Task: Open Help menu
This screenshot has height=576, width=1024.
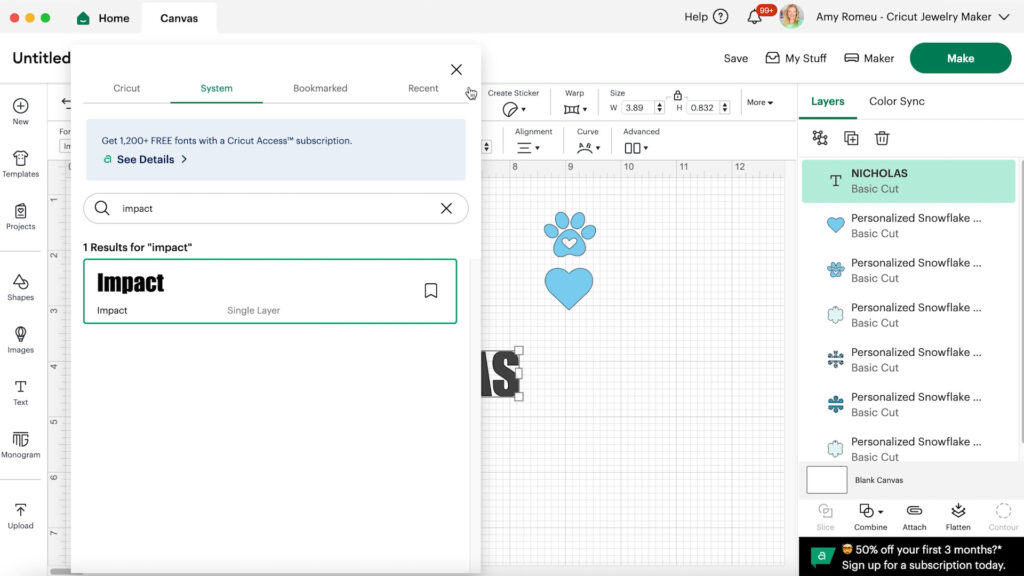Action: [706, 17]
